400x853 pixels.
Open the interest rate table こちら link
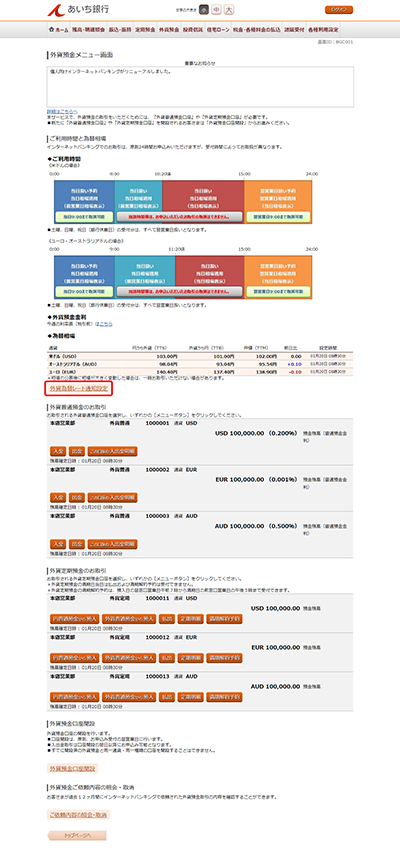(x=105, y=324)
